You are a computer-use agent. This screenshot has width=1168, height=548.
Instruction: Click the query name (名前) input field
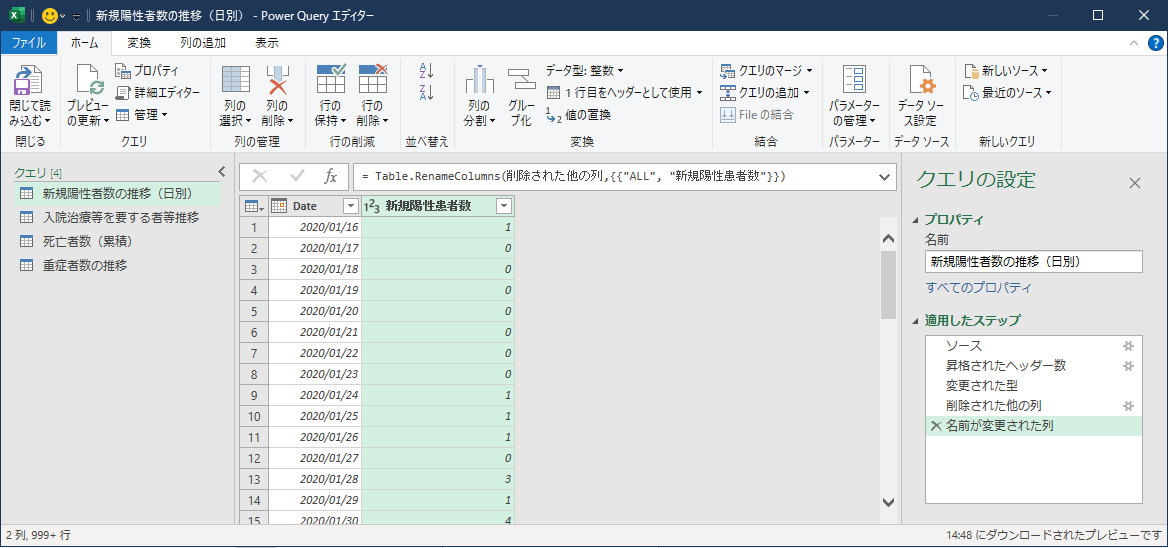(1033, 261)
